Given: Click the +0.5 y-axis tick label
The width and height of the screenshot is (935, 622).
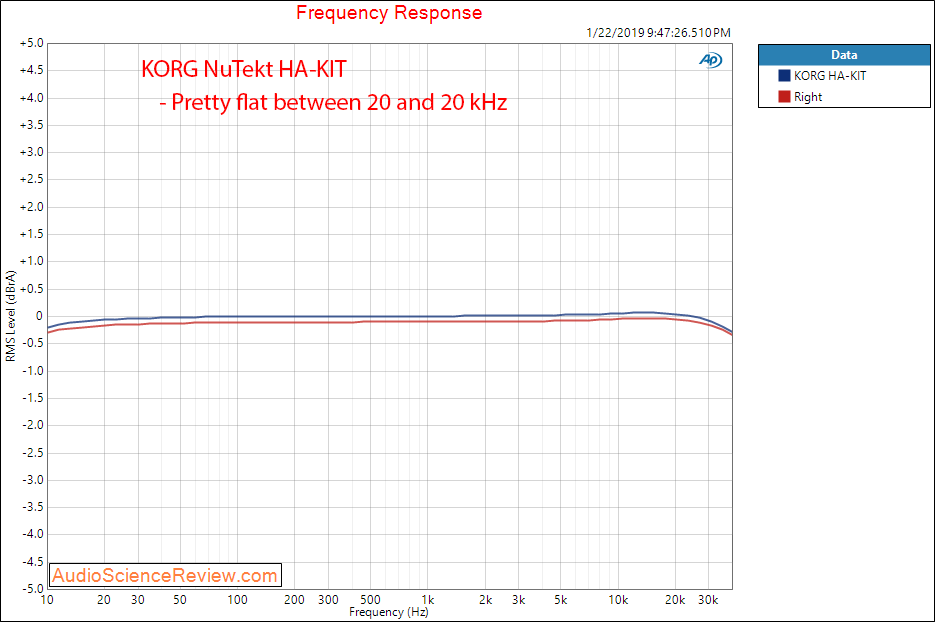Looking at the screenshot, I should [32, 289].
